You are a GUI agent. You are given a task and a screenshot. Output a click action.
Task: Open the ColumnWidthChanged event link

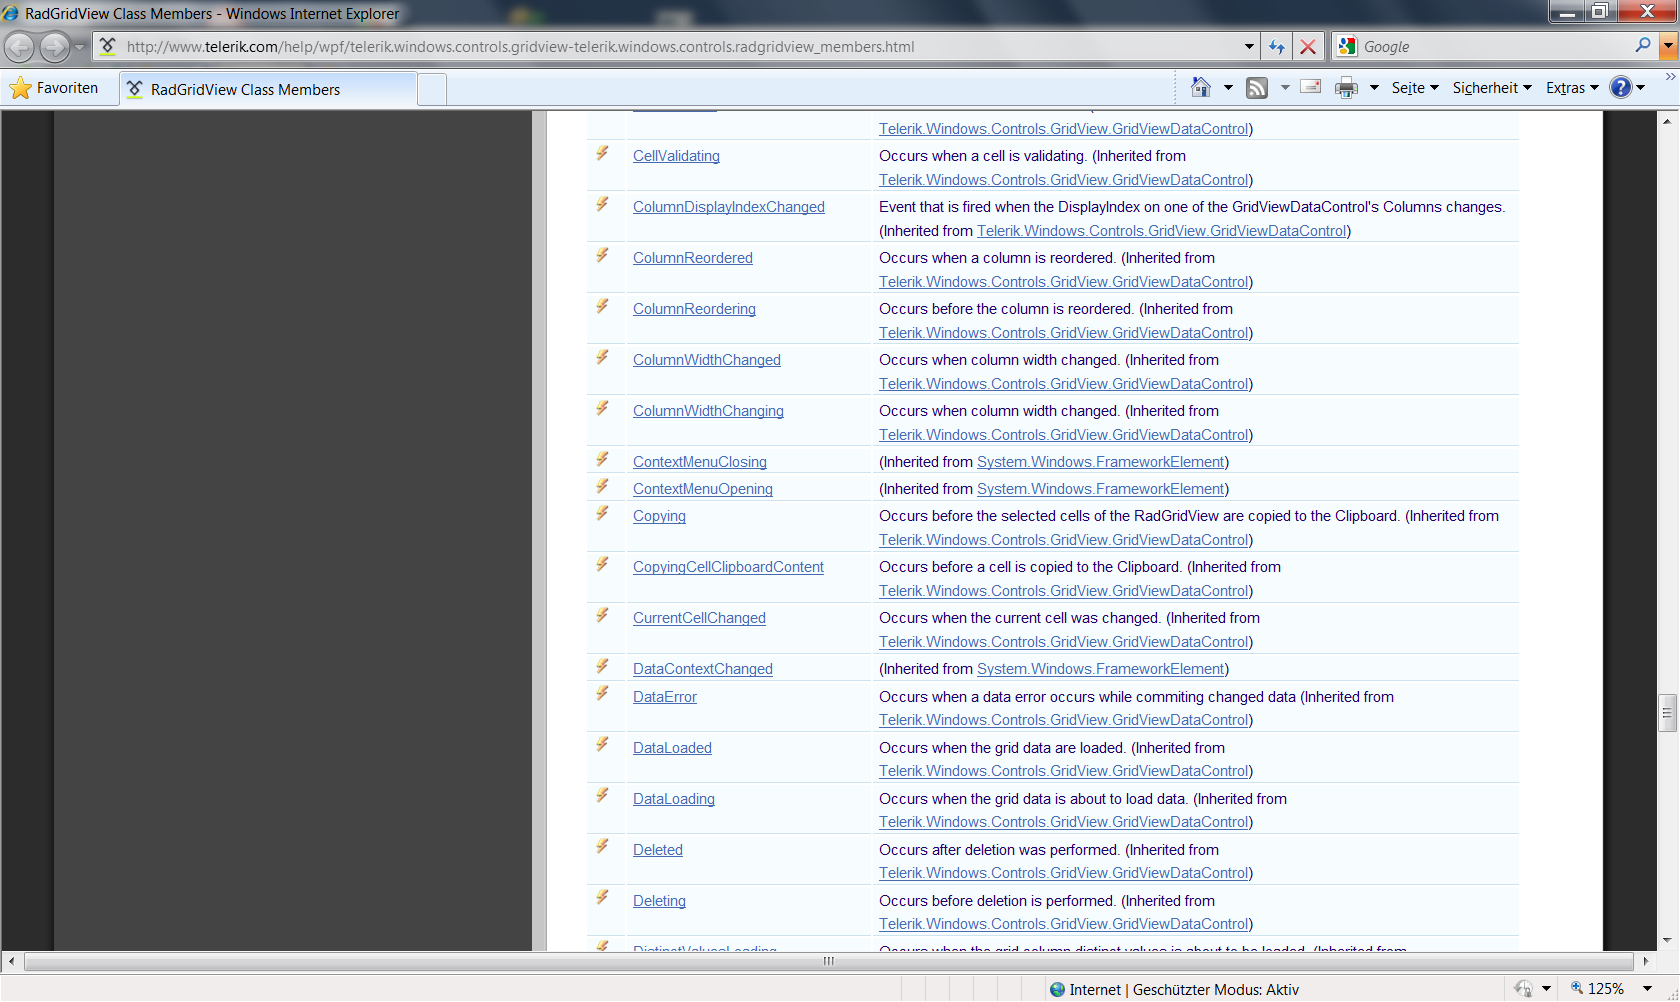[x=707, y=360]
